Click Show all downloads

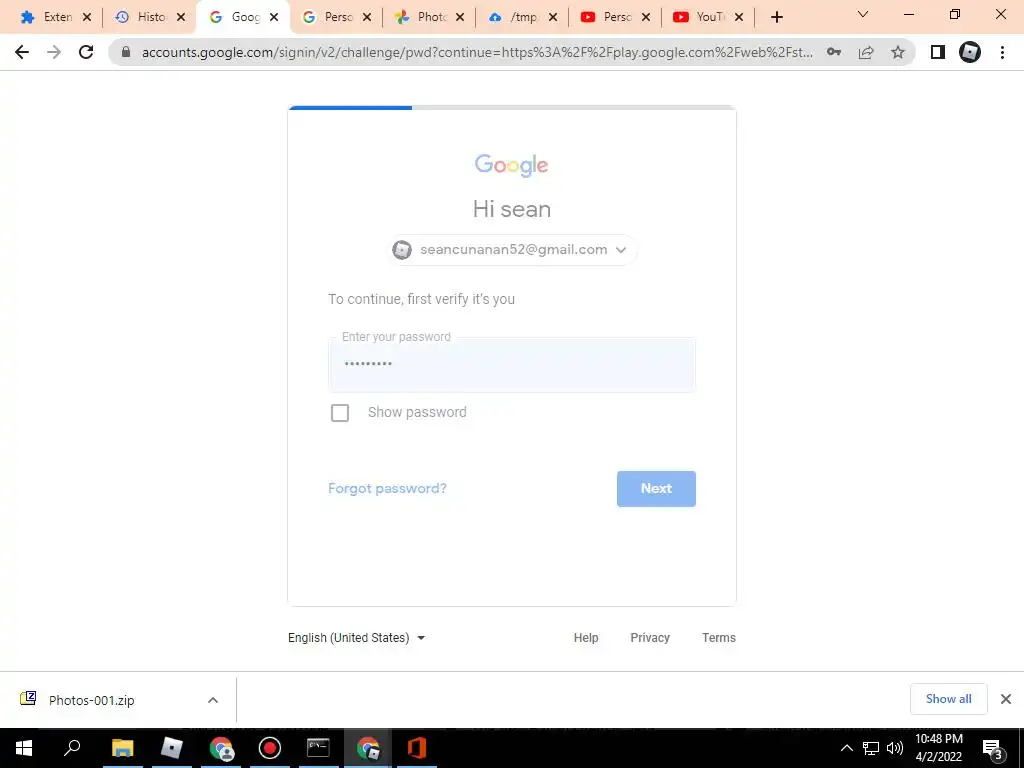click(x=948, y=699)
